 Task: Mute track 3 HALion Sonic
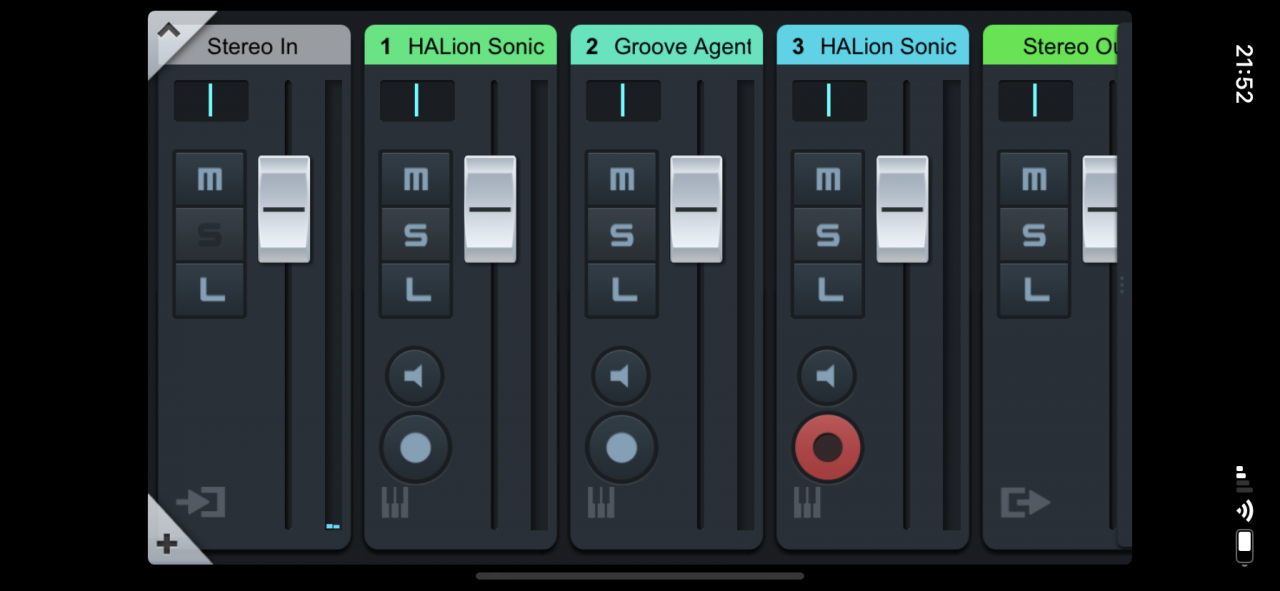(828, 179)
